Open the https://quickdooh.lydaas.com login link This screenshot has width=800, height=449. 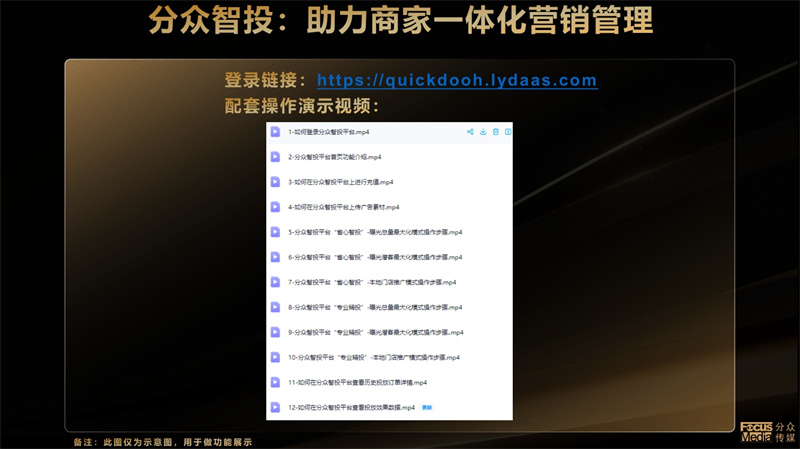point(457,80)
